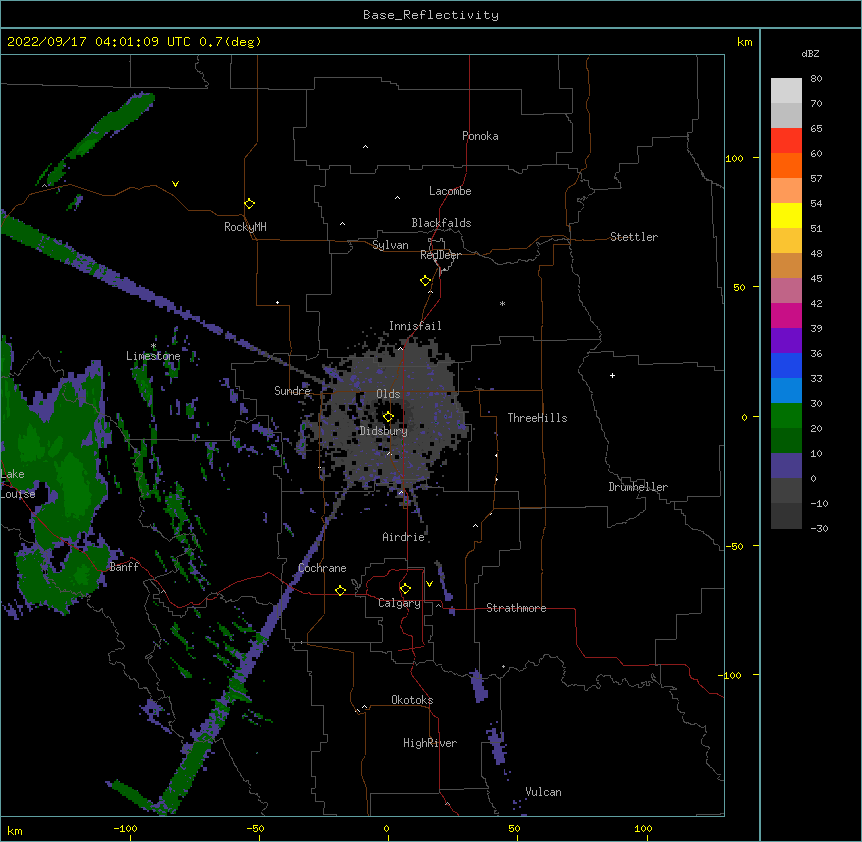The width and height of the screenshot is (862, 842).
Task: Click the Olds city label
Action: 388,394
